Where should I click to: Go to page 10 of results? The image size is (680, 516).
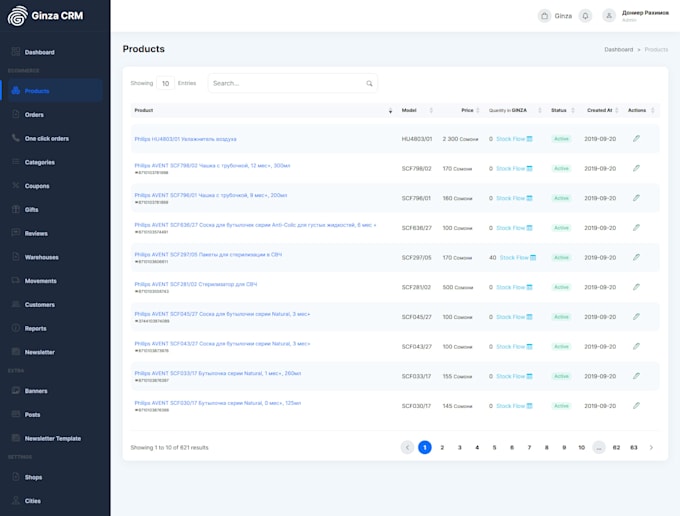point(582,447)
